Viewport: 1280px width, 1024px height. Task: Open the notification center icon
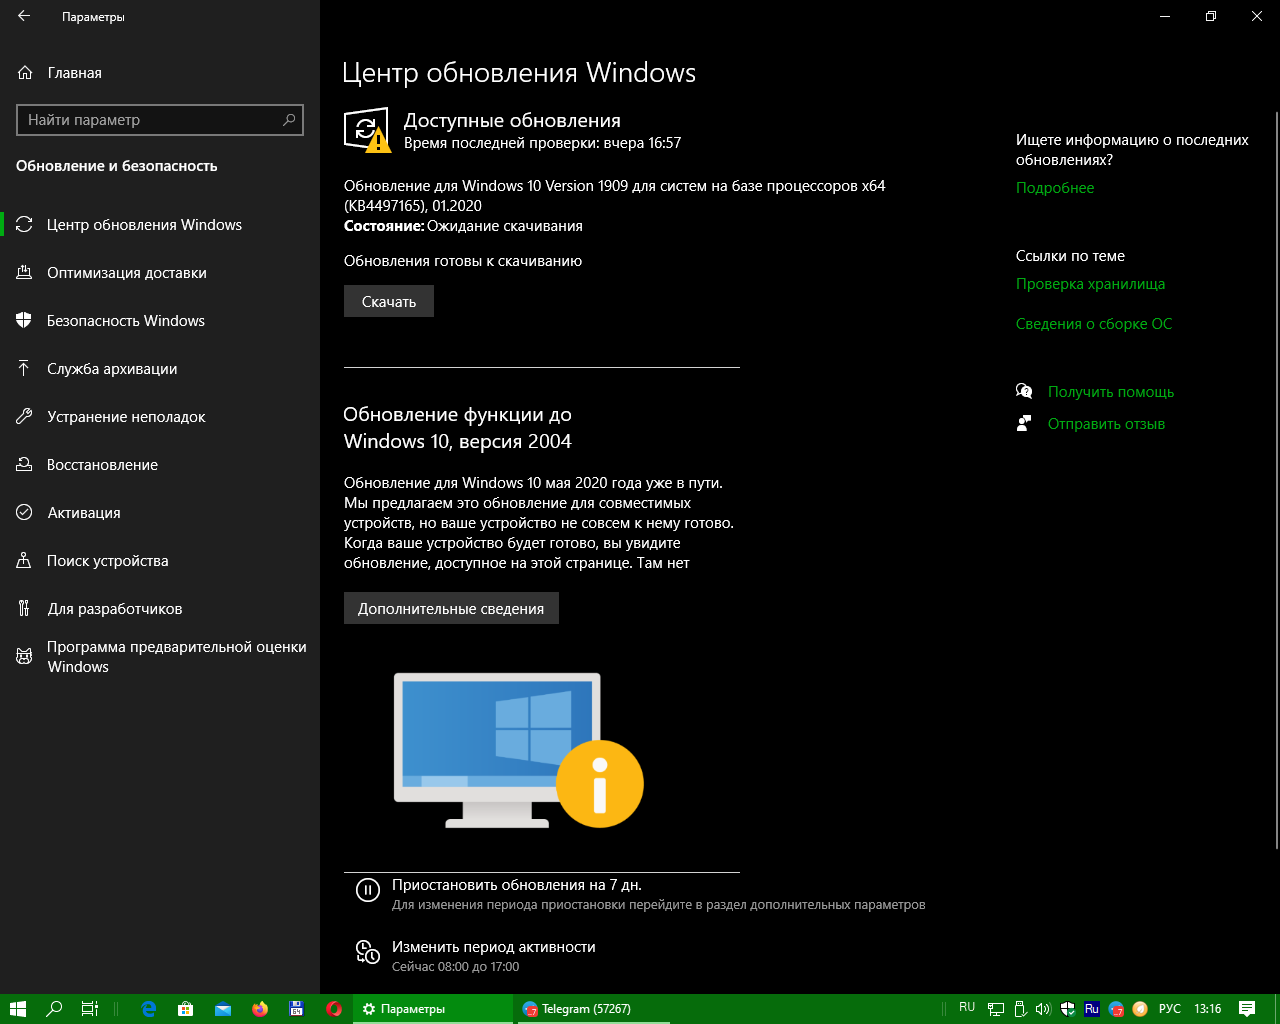pyautogui.click(x=1247, y=1009)
